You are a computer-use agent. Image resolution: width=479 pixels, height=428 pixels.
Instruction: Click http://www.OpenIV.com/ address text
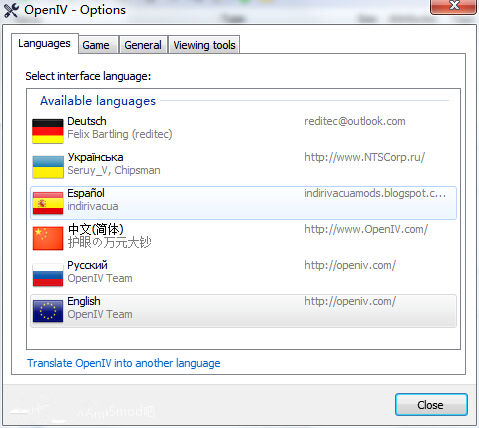[x=366, y=229]
